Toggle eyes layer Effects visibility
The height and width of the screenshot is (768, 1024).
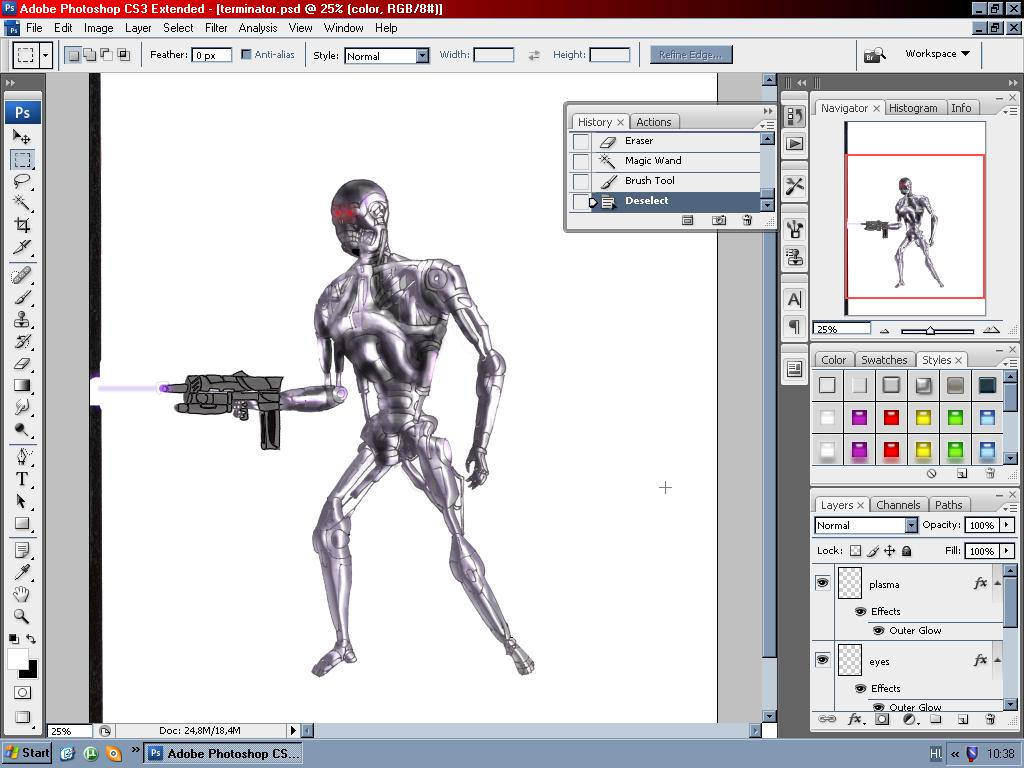pos(861,689)
